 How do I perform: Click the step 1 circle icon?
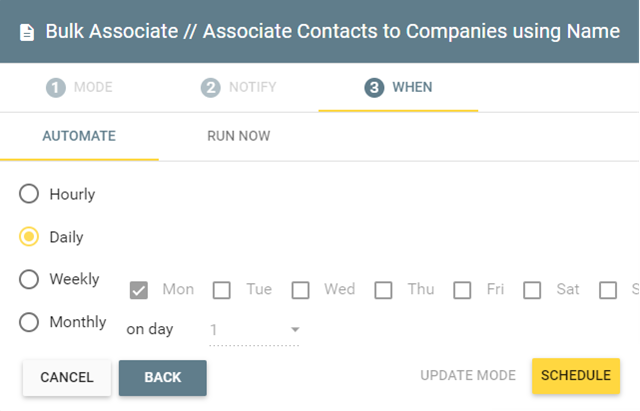tap(56, 87)
